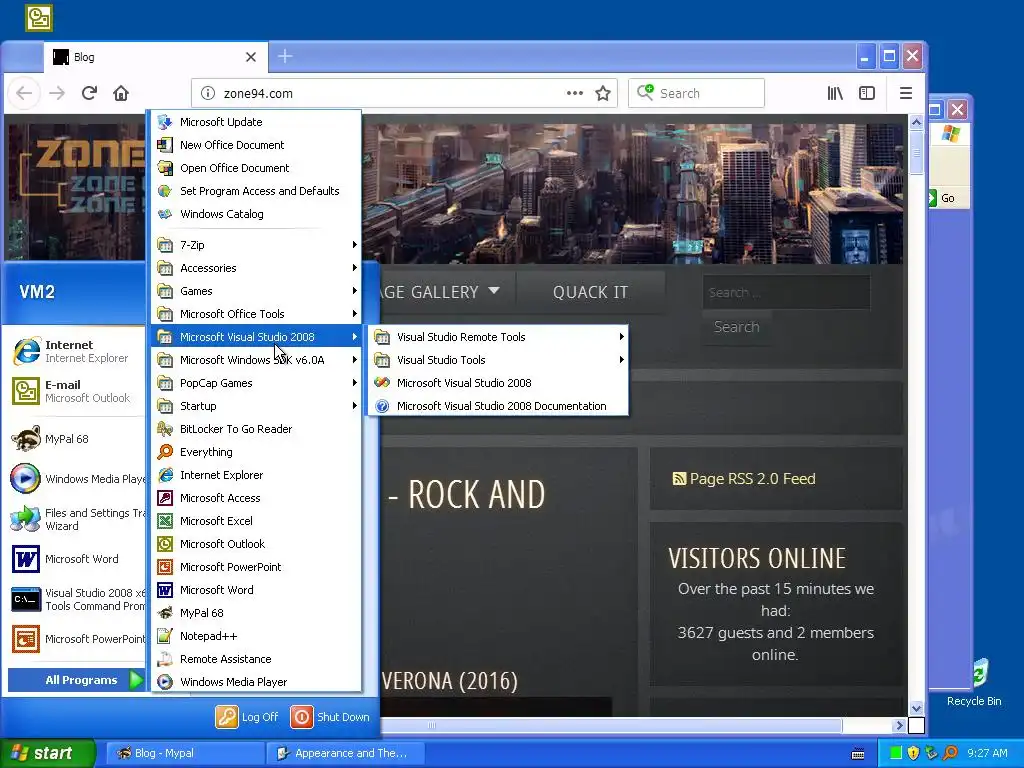
Task: Click the website Search button
Action: (x=737, y=327)
